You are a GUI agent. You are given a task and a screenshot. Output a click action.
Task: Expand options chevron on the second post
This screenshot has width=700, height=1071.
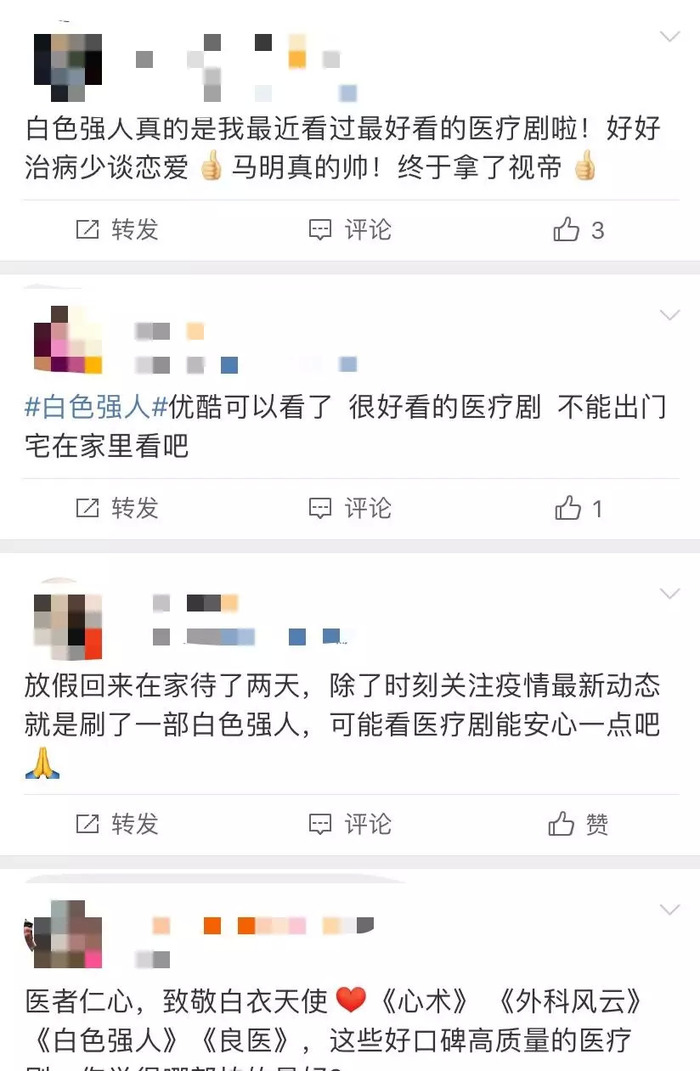(x=670, y=315)
